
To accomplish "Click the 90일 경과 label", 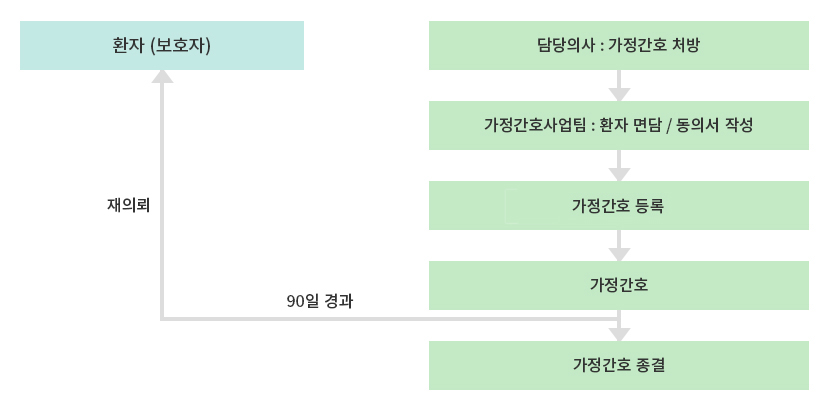I will pyautogui.click(x=320, y=301).
